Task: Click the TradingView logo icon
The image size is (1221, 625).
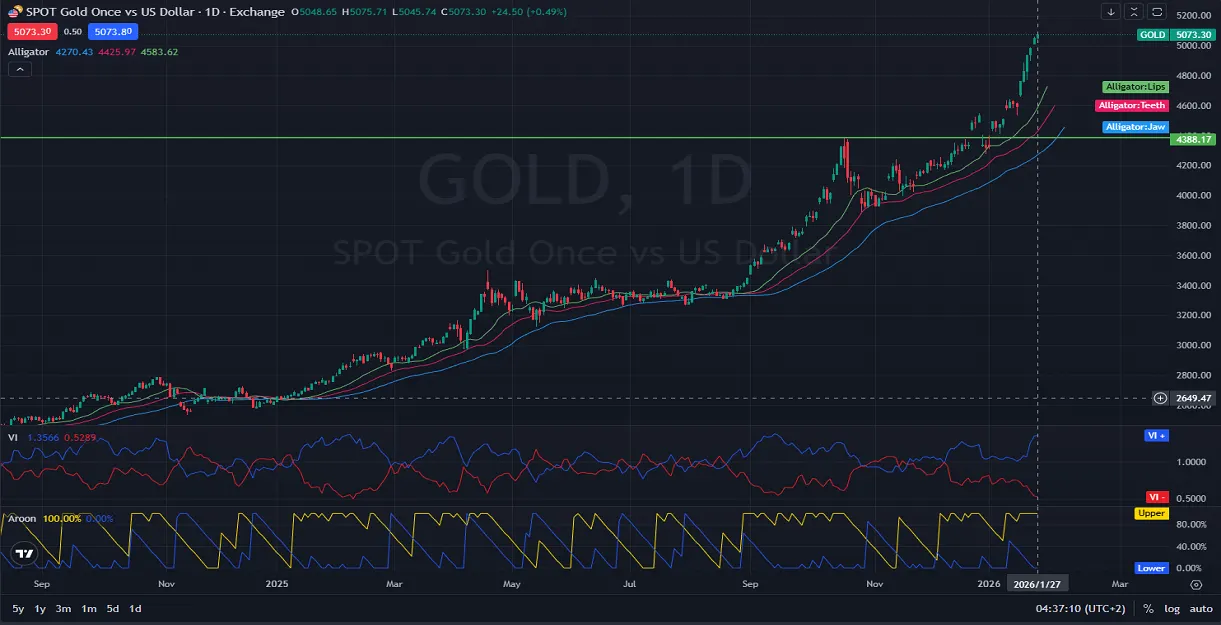Action: click(x=25, y=553)
